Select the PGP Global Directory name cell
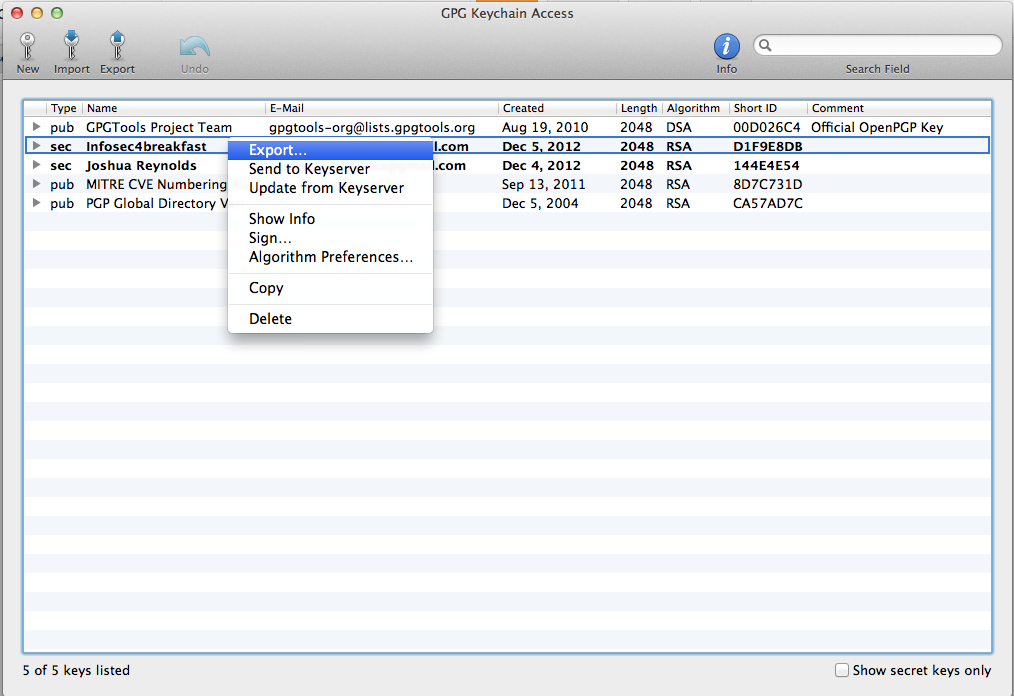1014x696 pixels. click(x=156, y=204)
